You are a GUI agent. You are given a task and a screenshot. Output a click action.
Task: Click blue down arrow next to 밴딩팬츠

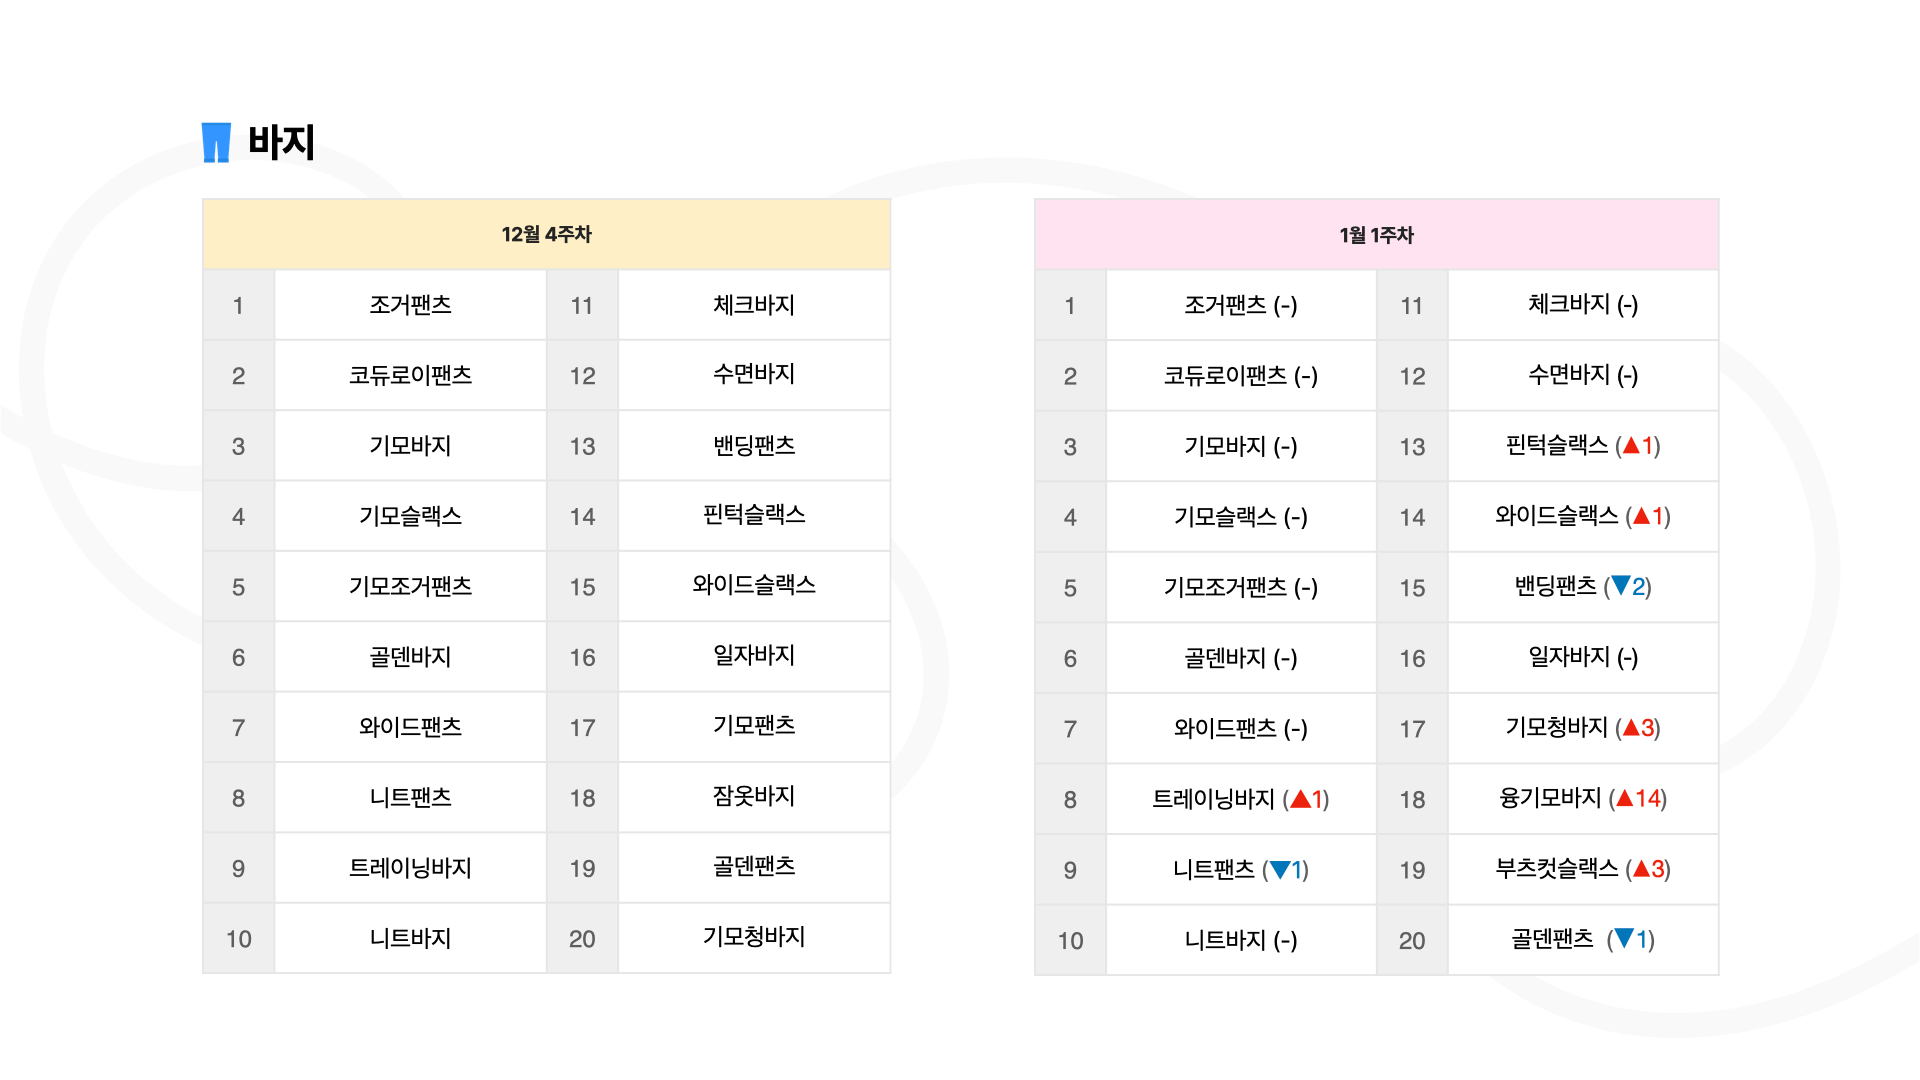[x=1621, y=586]
